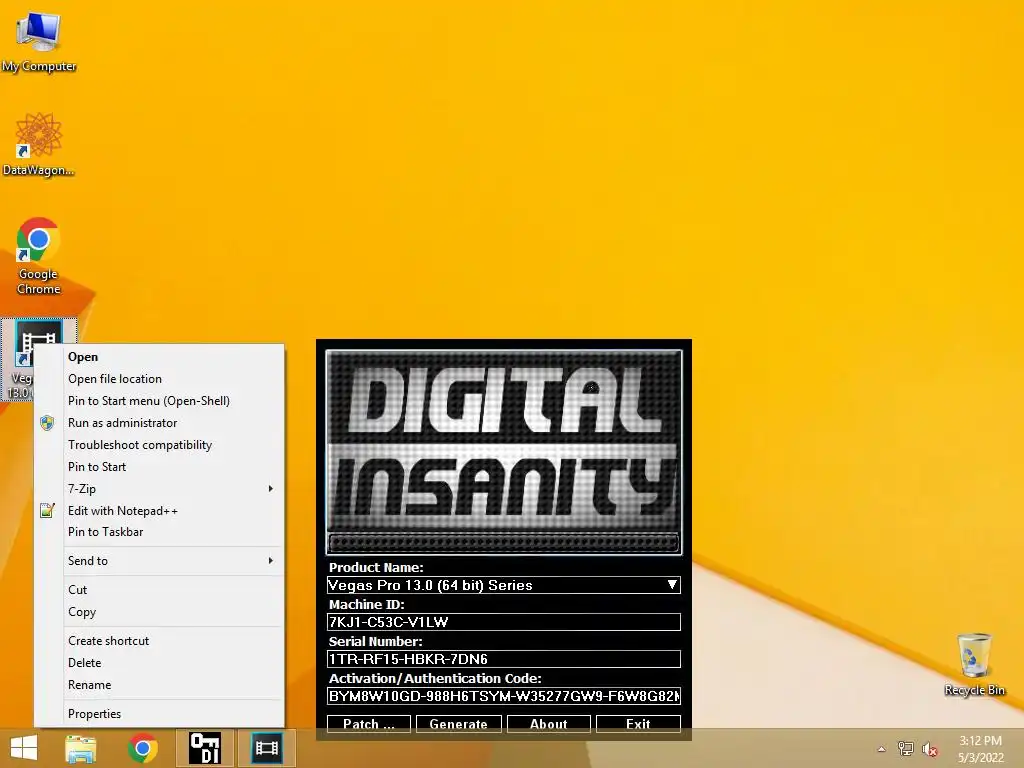Open the DataWagon desktop shortcut
This screenshot has width=1024, height=768.
point(39,144)
